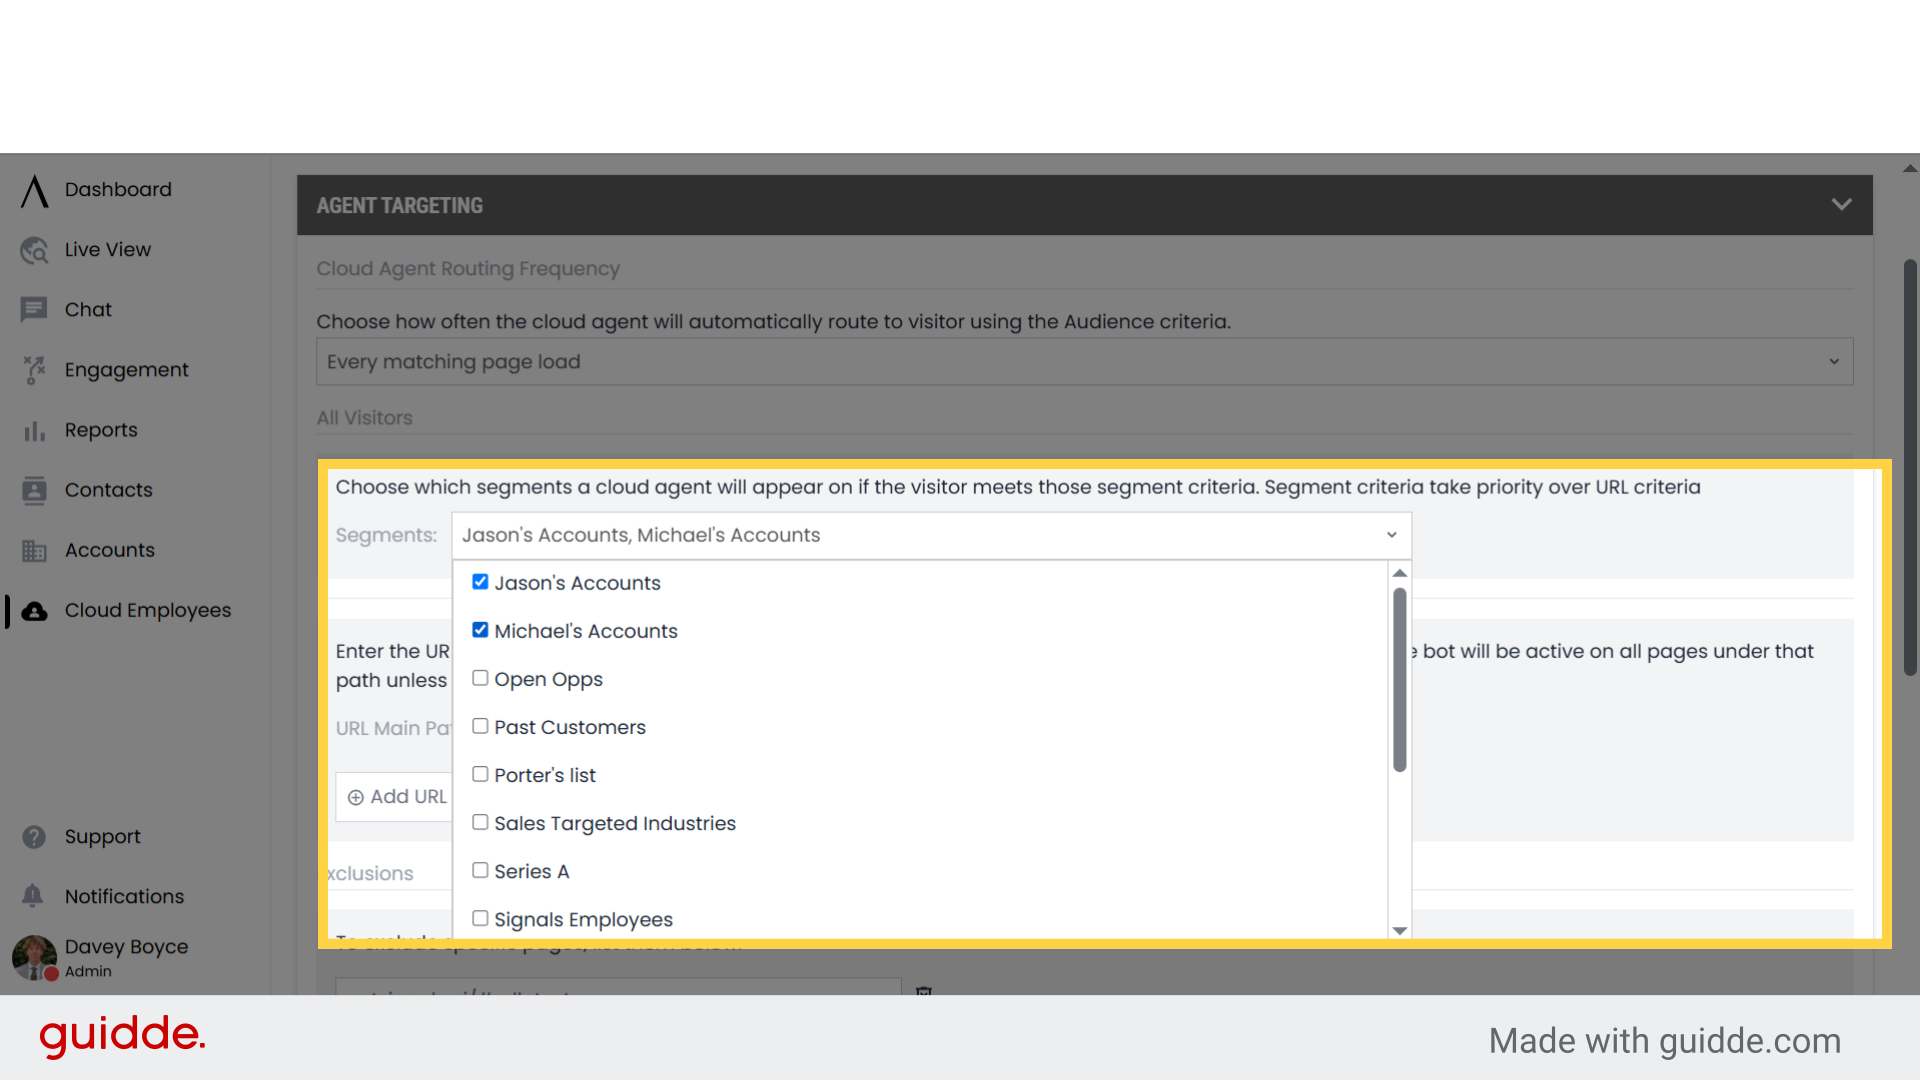The width and height of the screenshot is (1920, 1080).
Task: Click the Contacts menu label
Action: tap(109, 490)
